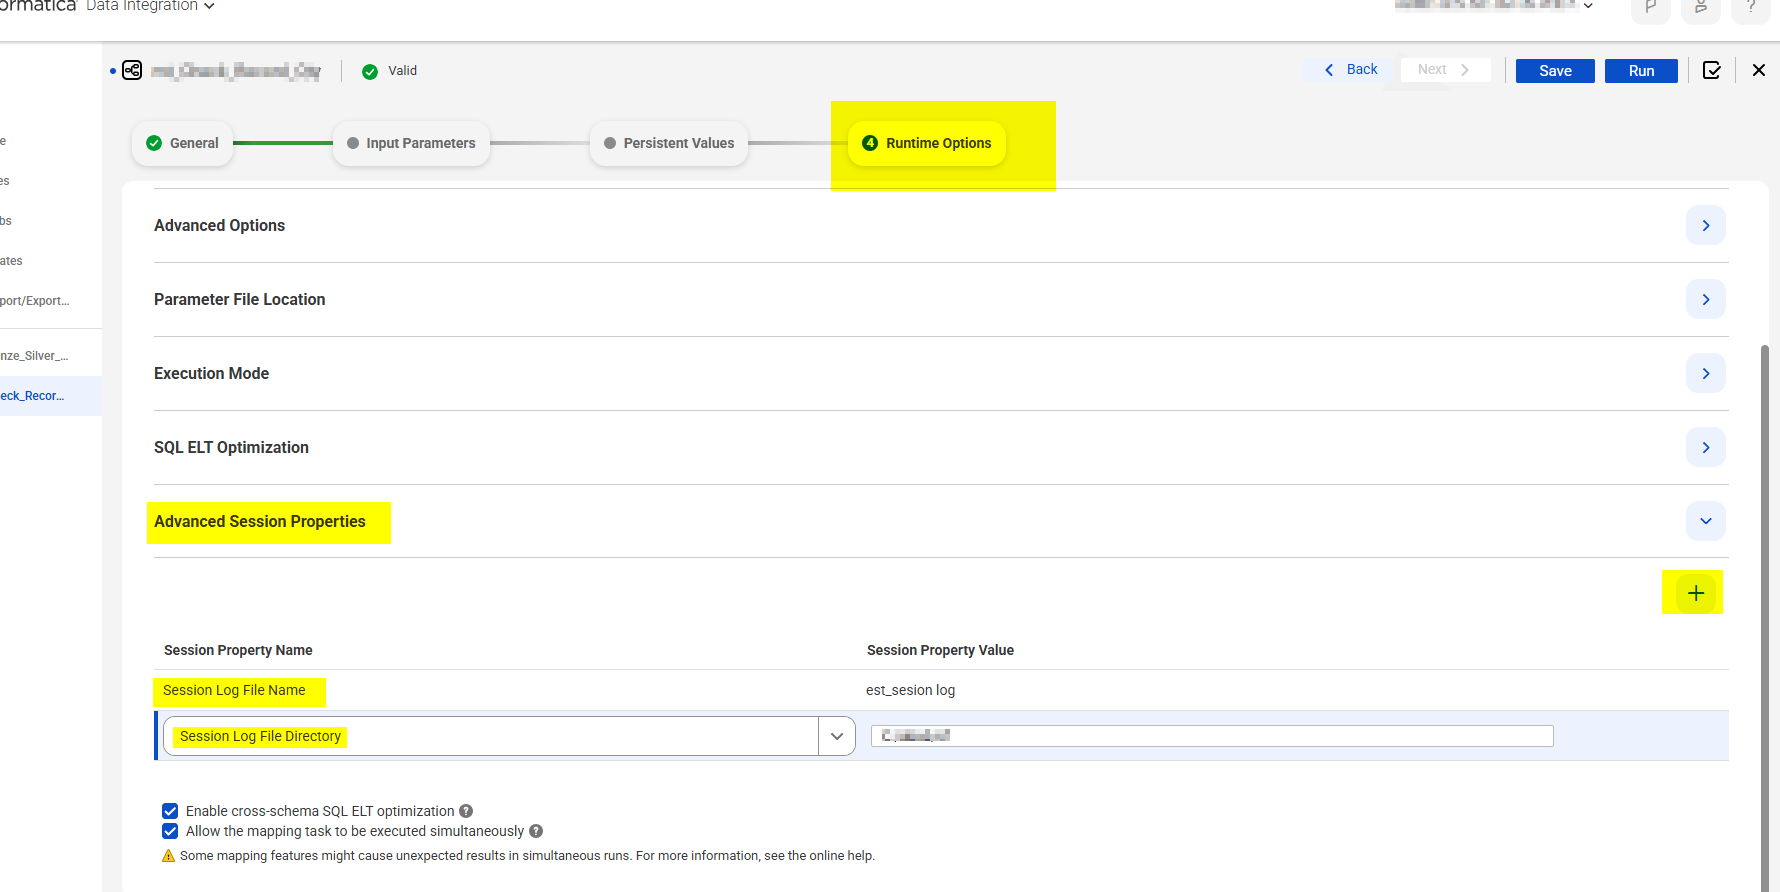Viewport: 1780px width, 892px height.
Task: Edit the session log directory value field
Action: [x=1212, y=736]
